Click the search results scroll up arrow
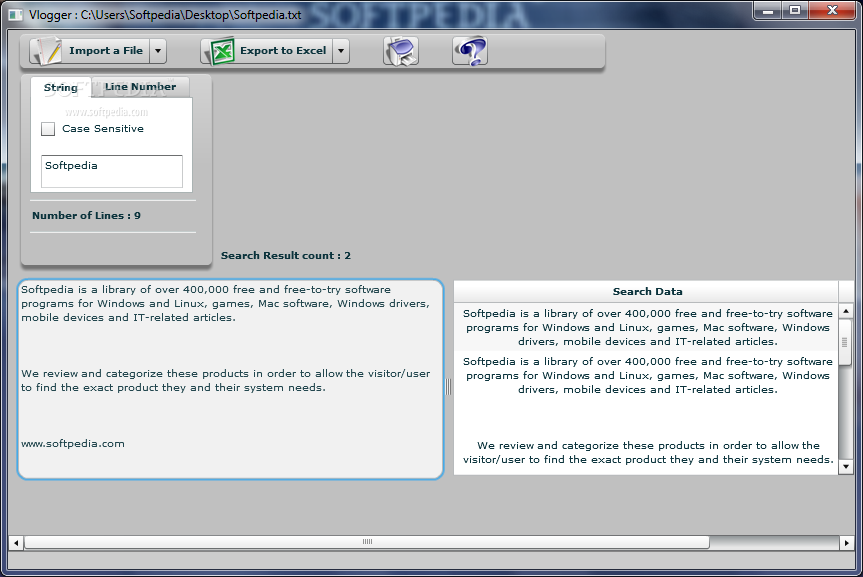The image size is (863, 577). tap(846, 312)
